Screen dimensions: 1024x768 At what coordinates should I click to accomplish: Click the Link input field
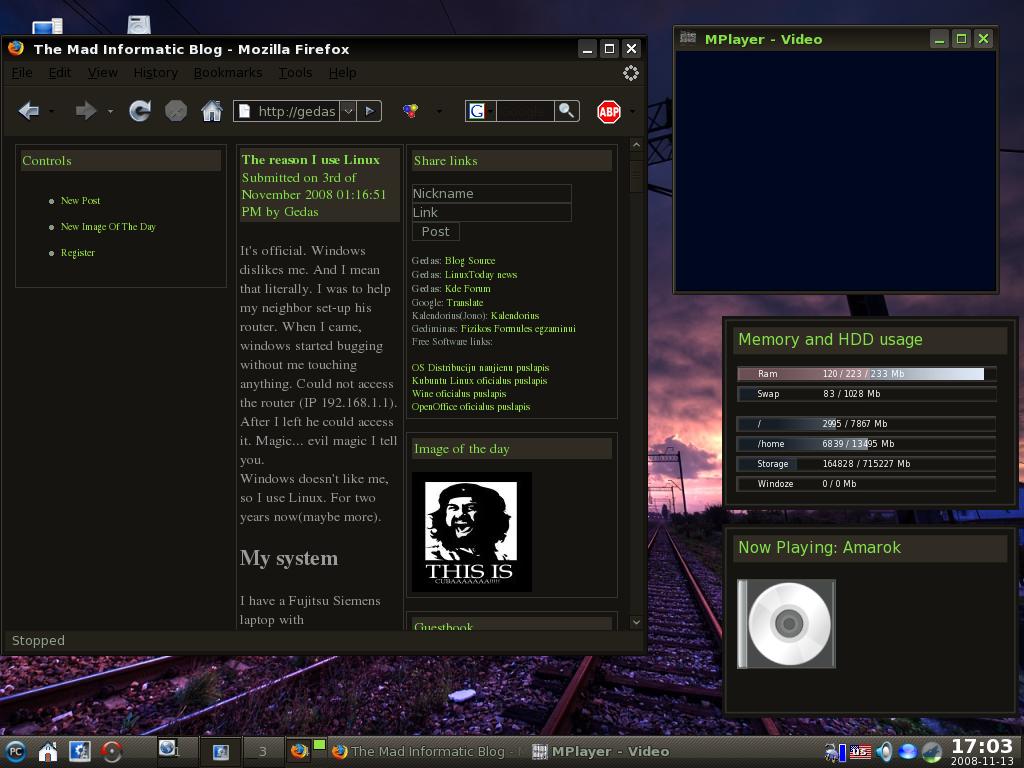tap(492, 212)
